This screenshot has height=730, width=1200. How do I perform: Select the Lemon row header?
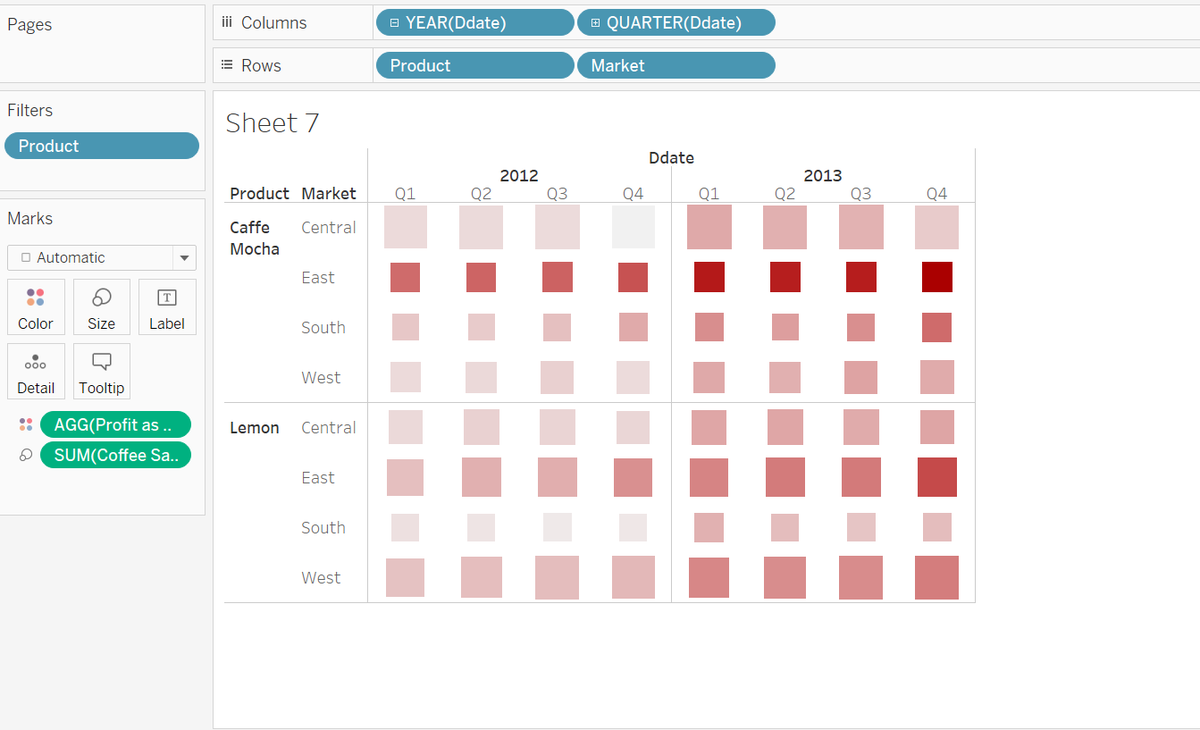click(x=254, y=427)
